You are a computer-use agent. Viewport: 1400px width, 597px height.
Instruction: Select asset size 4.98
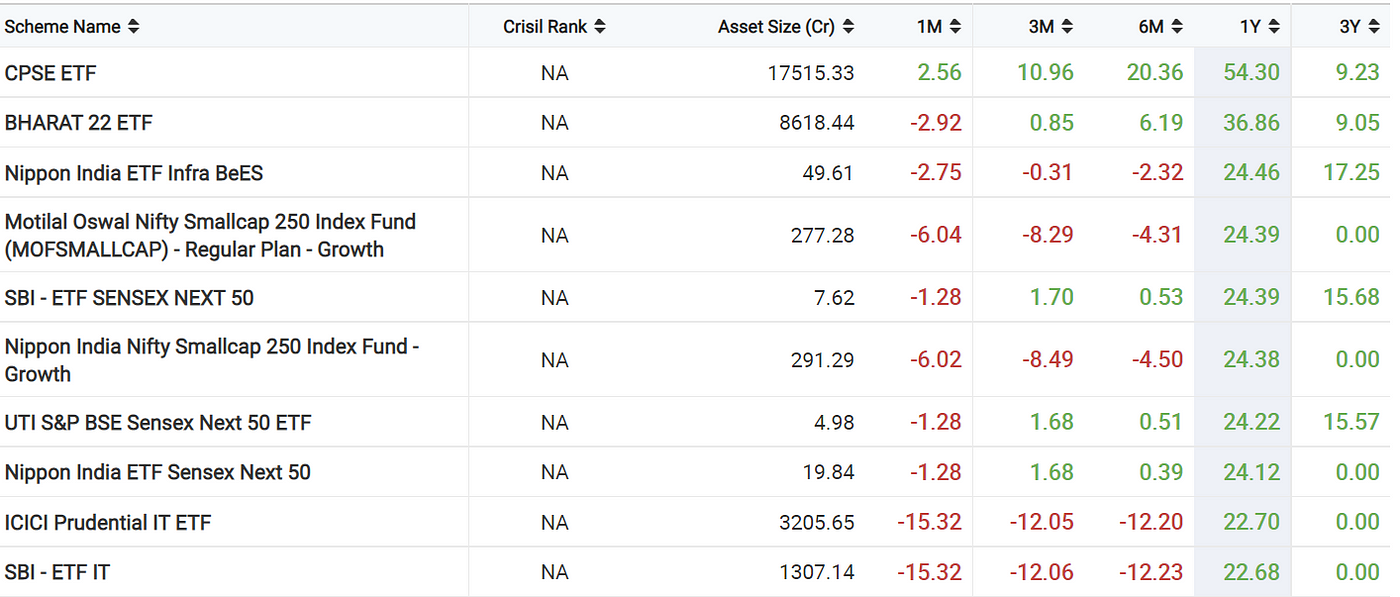pyautogui.click(x=835, y=423)
